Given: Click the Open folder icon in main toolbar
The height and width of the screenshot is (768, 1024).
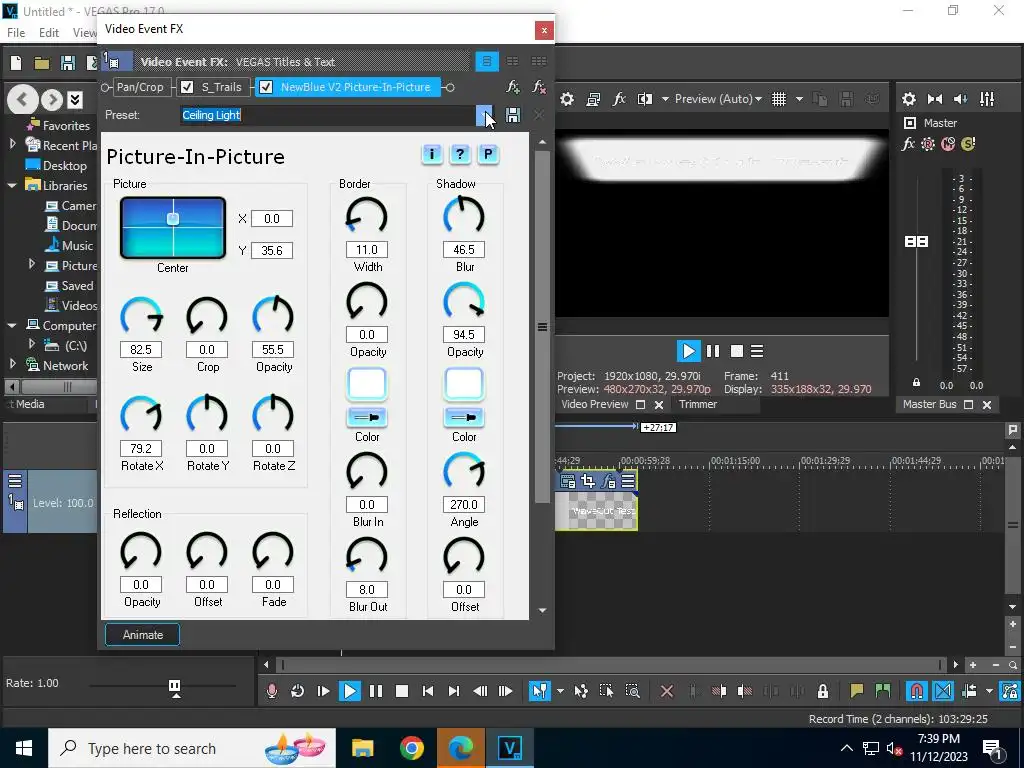Looking at the screenshot, I should (x=42, y=63).
